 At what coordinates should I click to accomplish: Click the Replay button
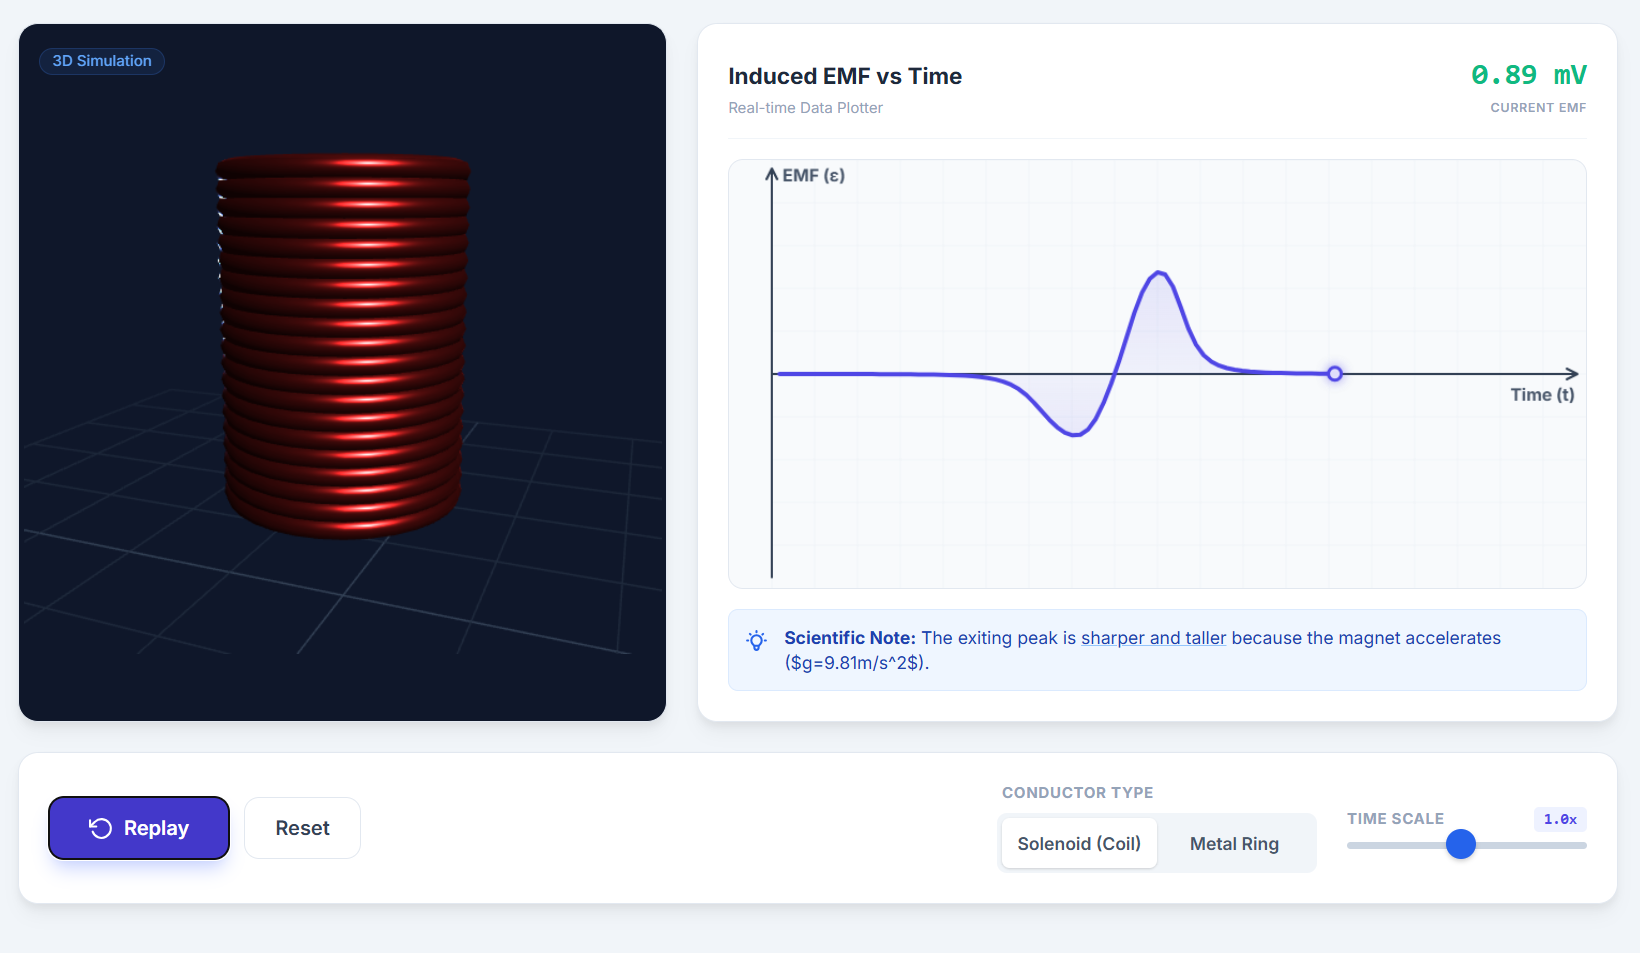pos(139,828)
